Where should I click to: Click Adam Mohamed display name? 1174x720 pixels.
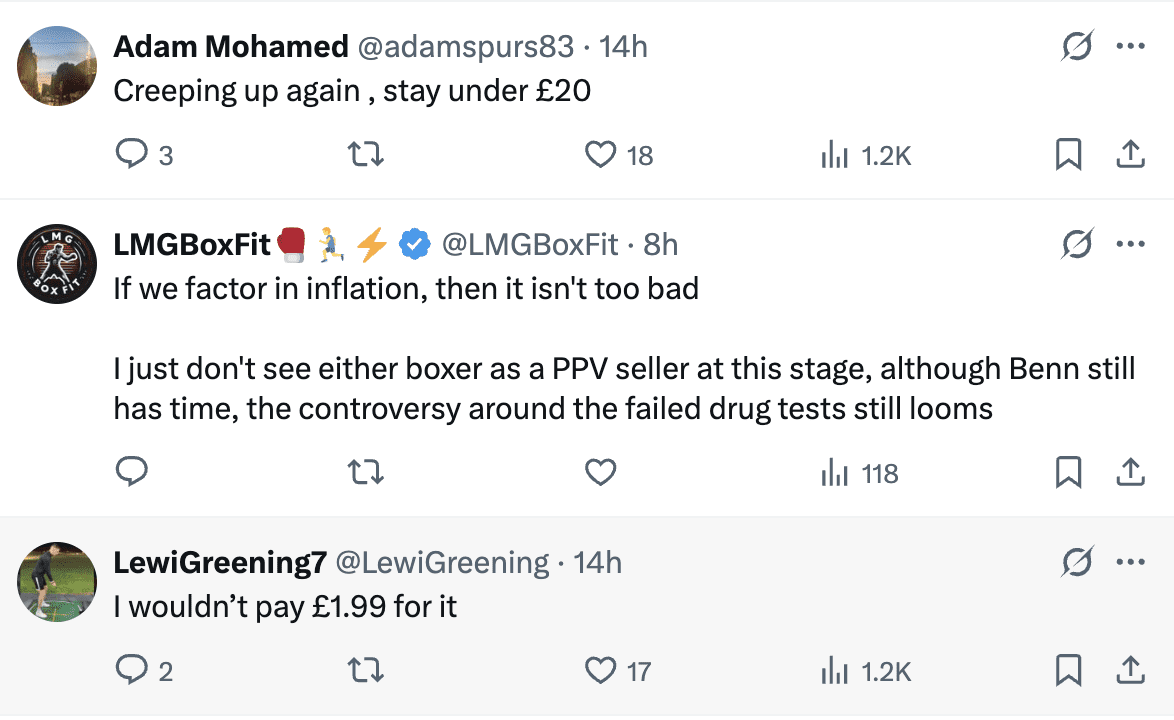click(x=230, y=46)
